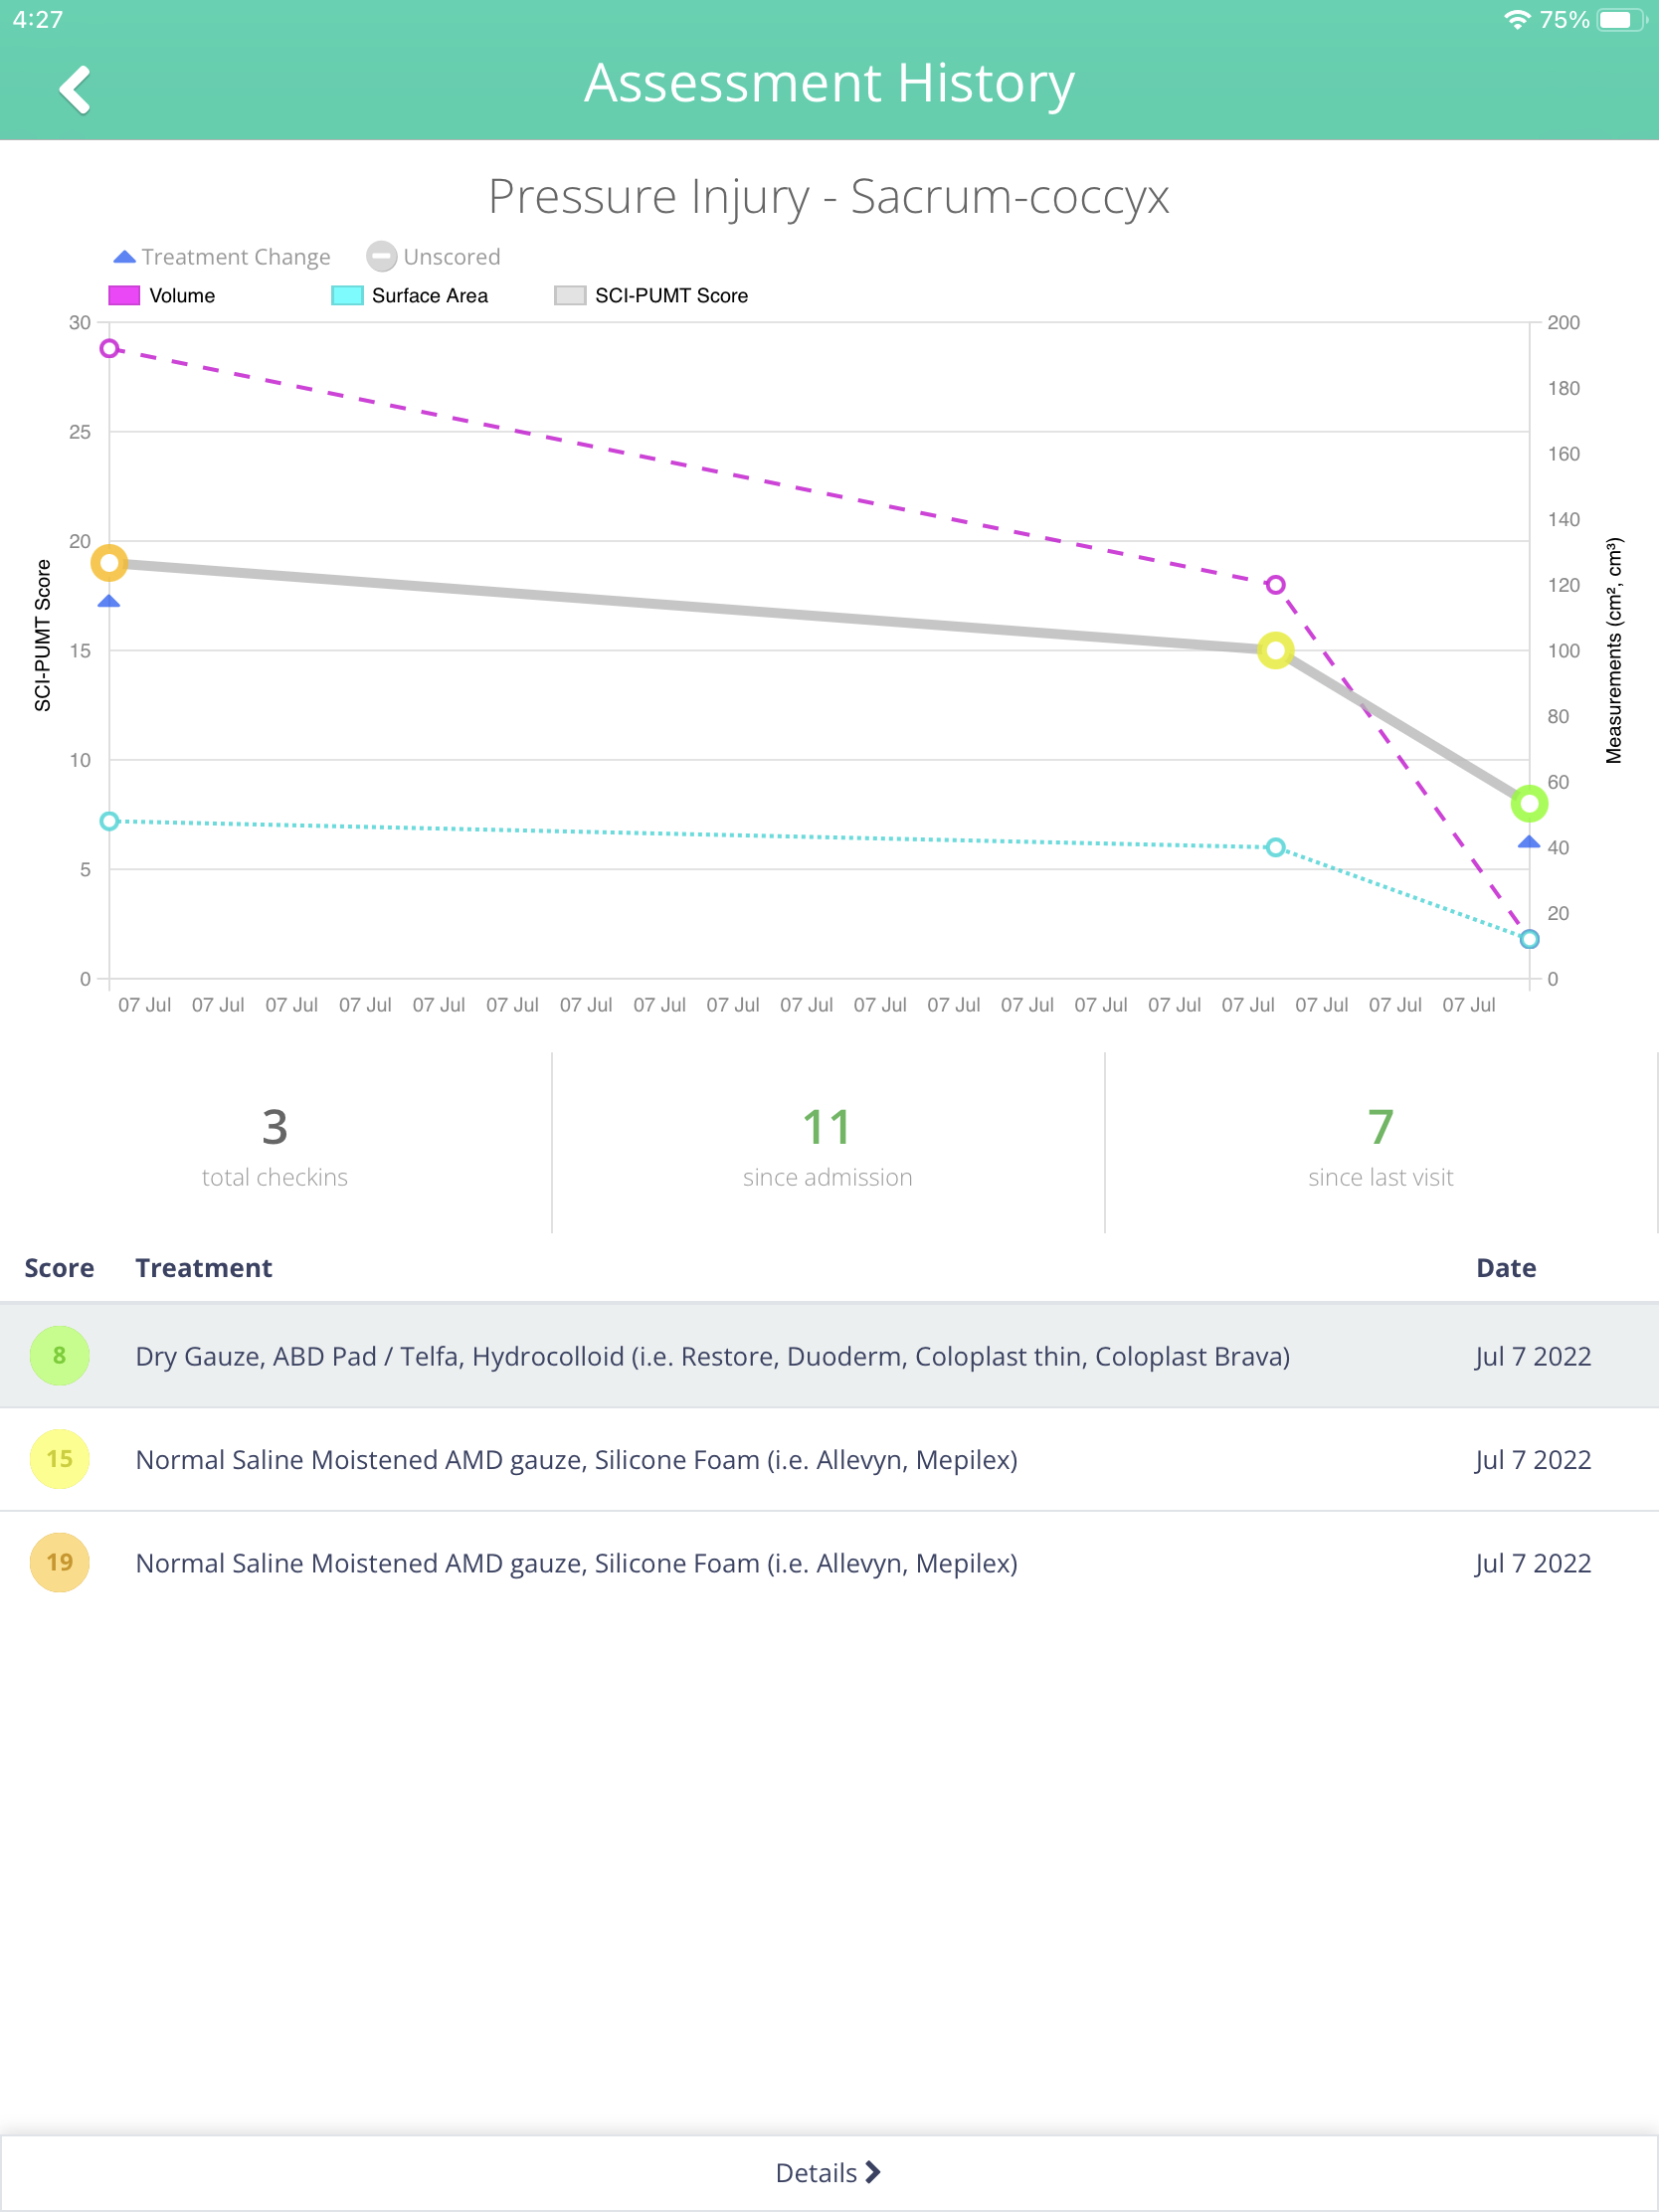Select the green score point at 8 on chart
The image size is (1659, 2212).
(1529, 803)
